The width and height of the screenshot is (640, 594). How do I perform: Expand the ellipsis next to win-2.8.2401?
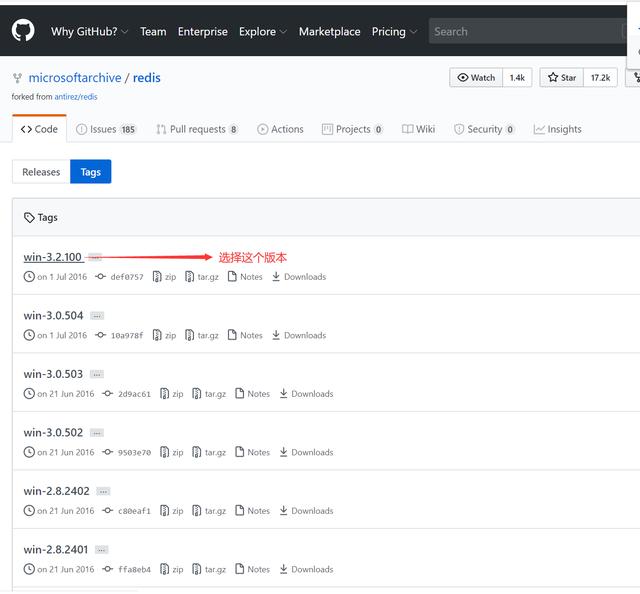click(102, 550)
